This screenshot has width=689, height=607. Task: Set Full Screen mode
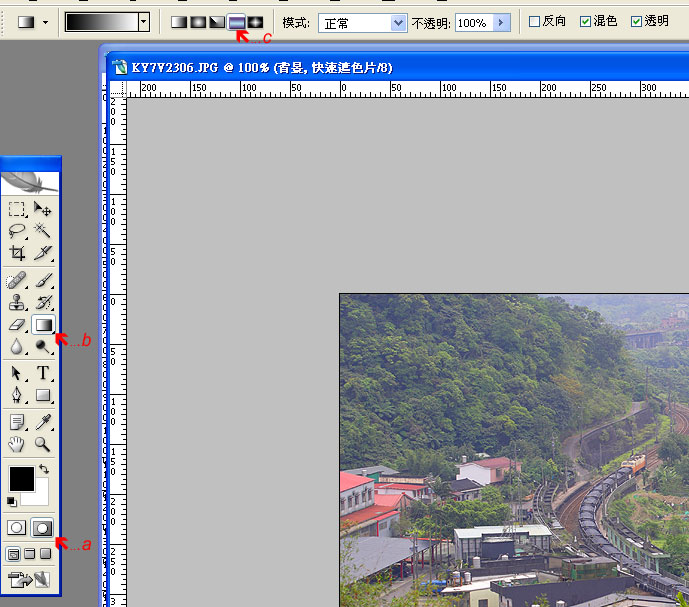46,554
